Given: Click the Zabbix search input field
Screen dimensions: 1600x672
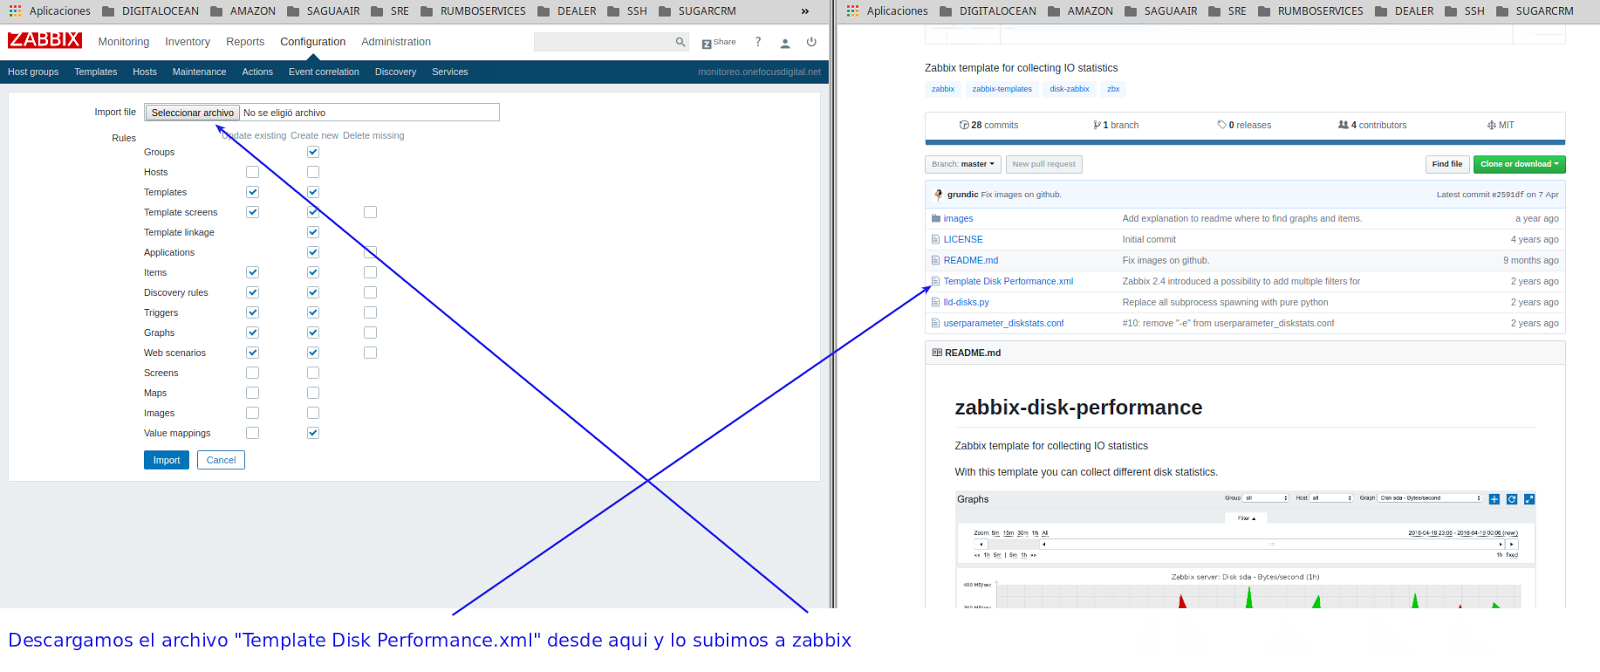Looking at the screenshot, I should coord(604,42).
